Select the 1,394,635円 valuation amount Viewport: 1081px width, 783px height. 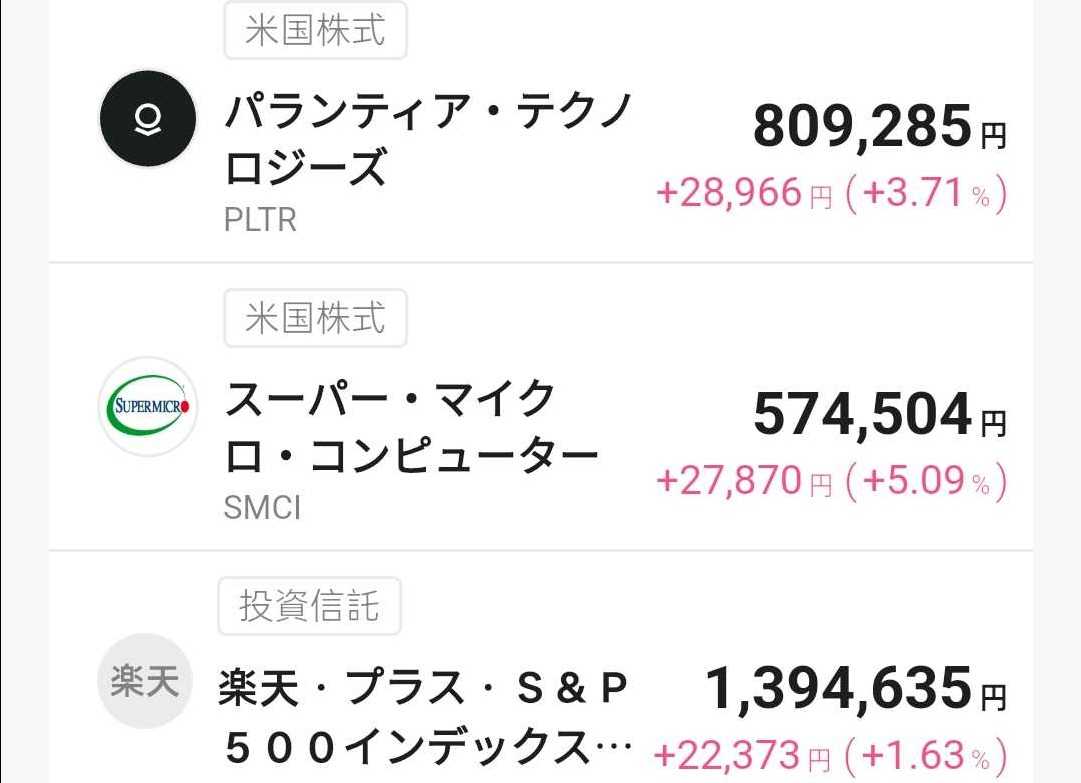855,690
